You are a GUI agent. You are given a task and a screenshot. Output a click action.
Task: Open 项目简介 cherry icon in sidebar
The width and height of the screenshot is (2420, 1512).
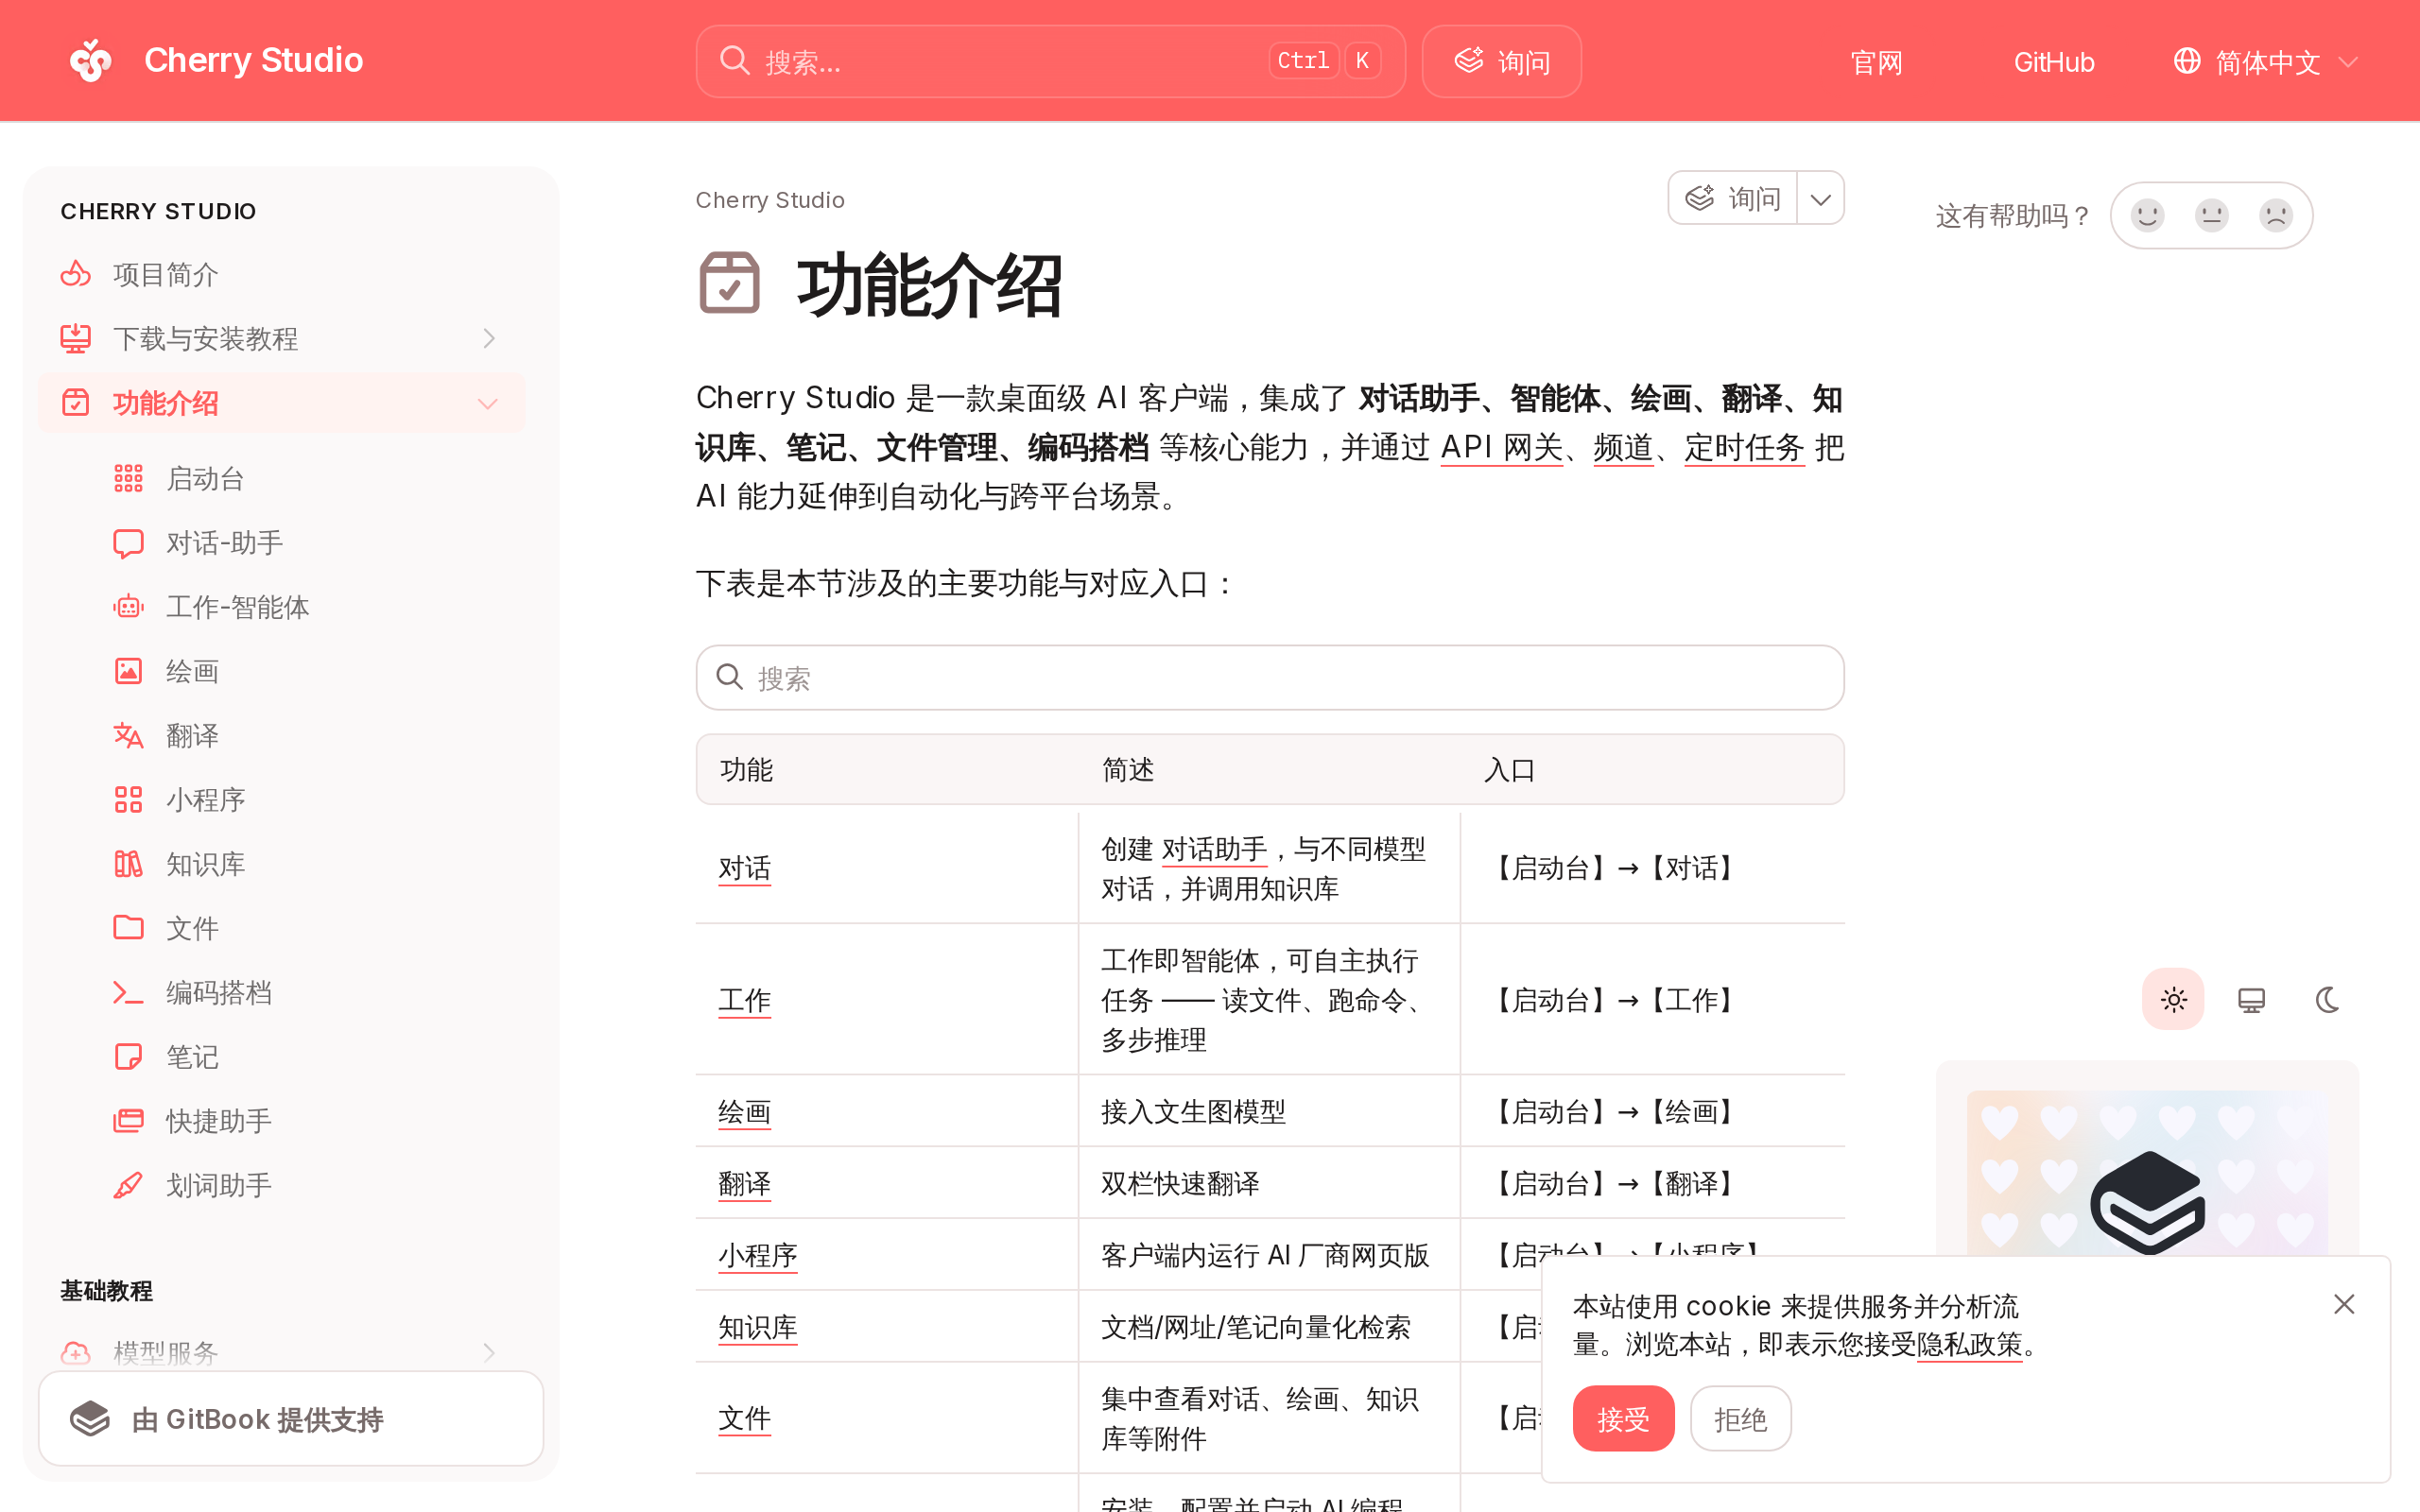pos(76,274)
